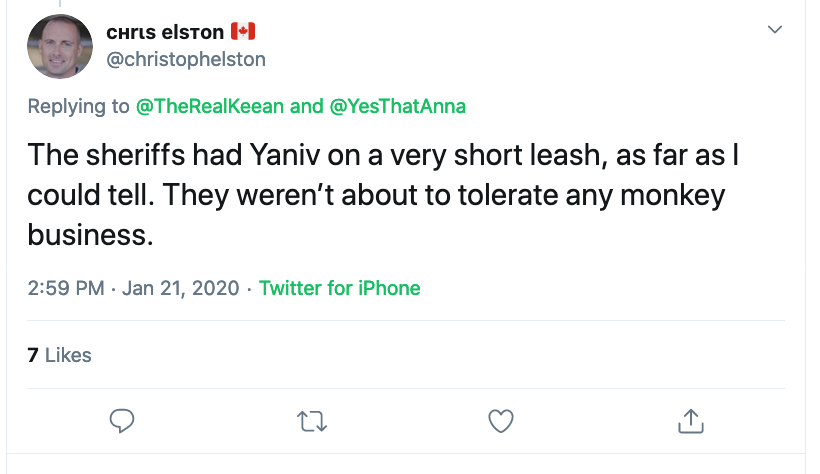Open Chris Elston's profile picture
This screenshot has width=820, height=474.
[60, 46]
